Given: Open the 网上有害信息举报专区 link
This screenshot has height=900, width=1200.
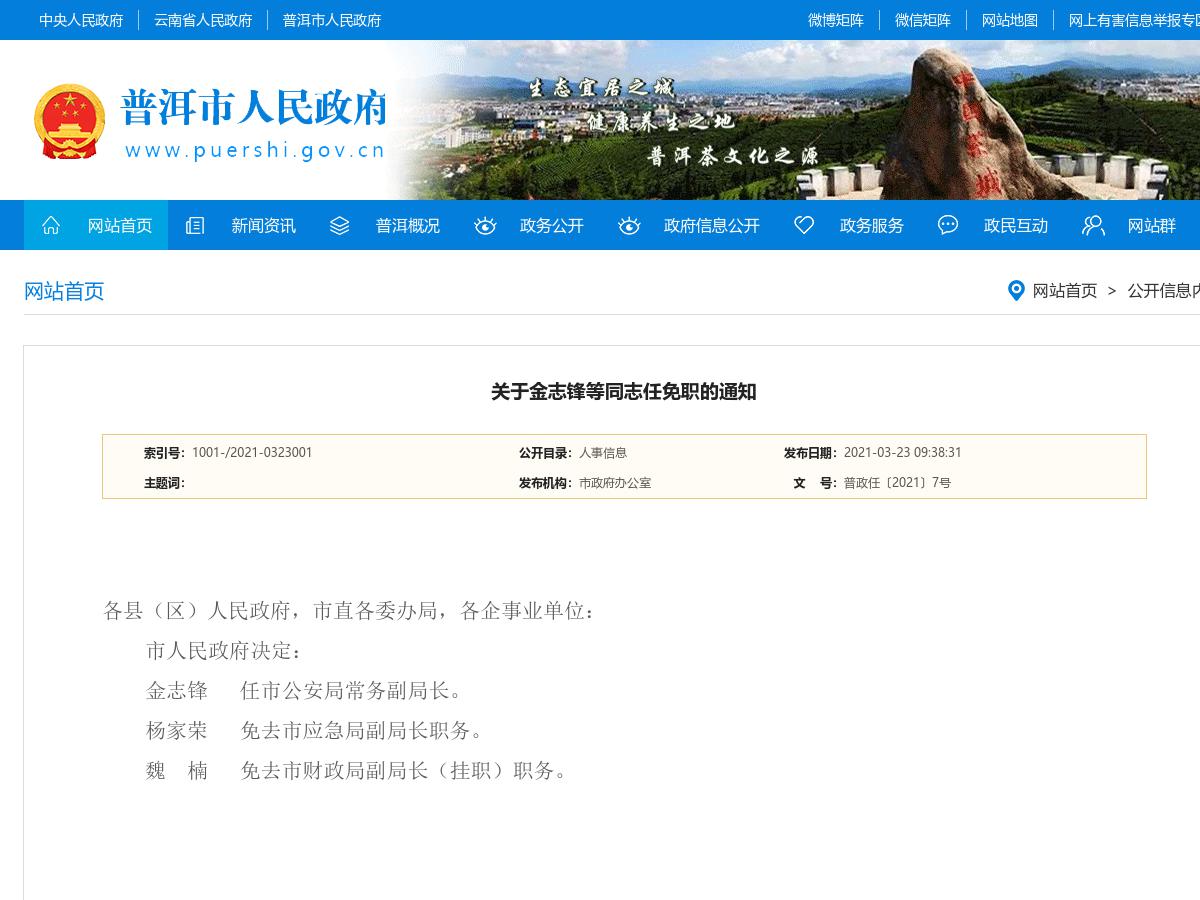Looking at the screenshot, I should pos(1135,20).
